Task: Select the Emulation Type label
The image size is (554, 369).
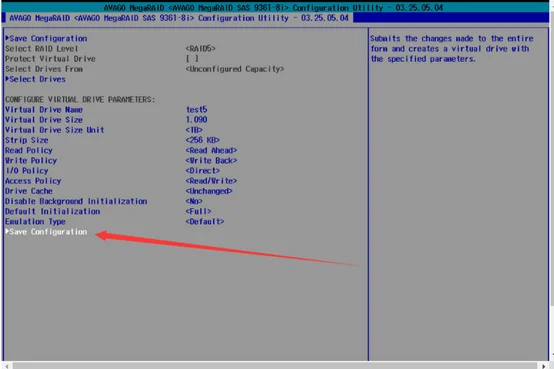Action: pos(35,222)
